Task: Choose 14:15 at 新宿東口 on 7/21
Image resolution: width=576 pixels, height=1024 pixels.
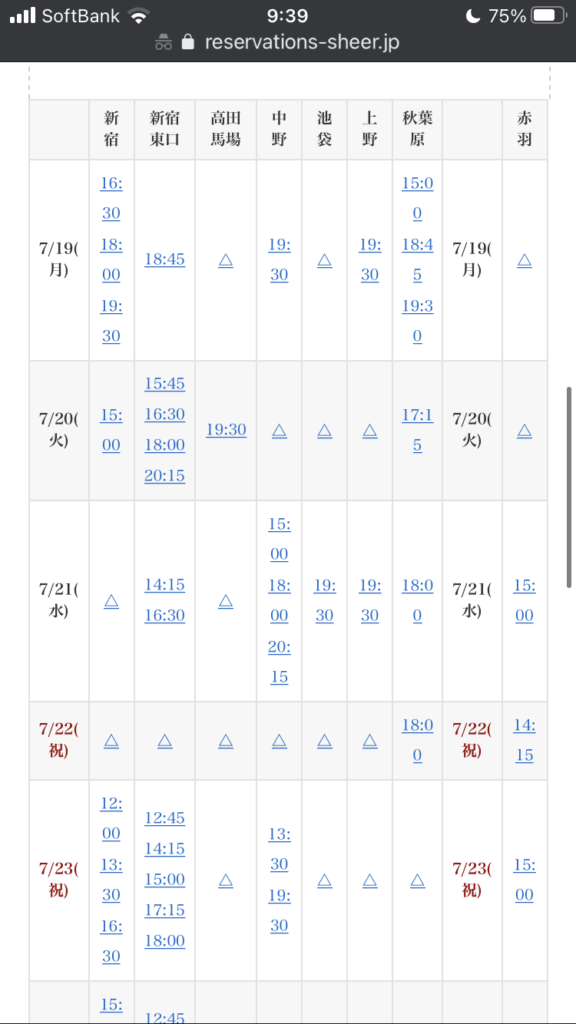Action: 165,585
